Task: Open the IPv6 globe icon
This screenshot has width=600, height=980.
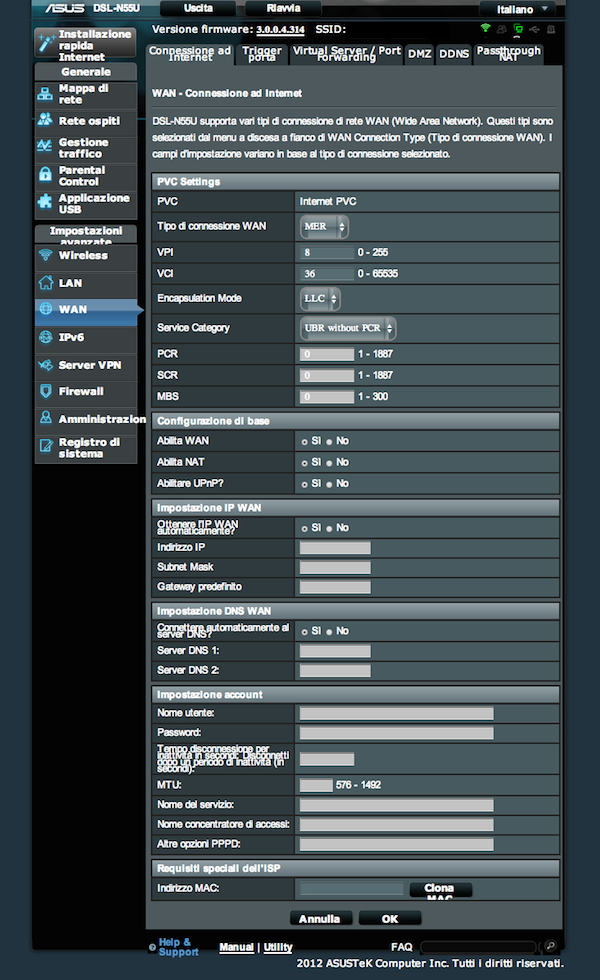Action: pos(46,338)
